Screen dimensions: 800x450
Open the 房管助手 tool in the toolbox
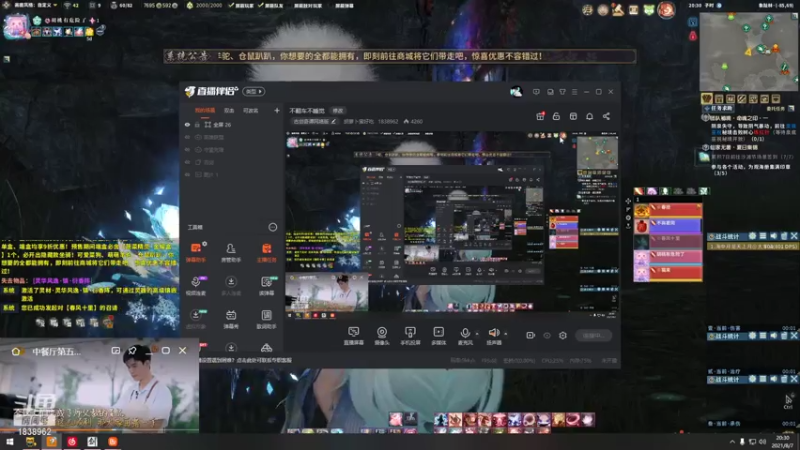[x=231, y=252]
